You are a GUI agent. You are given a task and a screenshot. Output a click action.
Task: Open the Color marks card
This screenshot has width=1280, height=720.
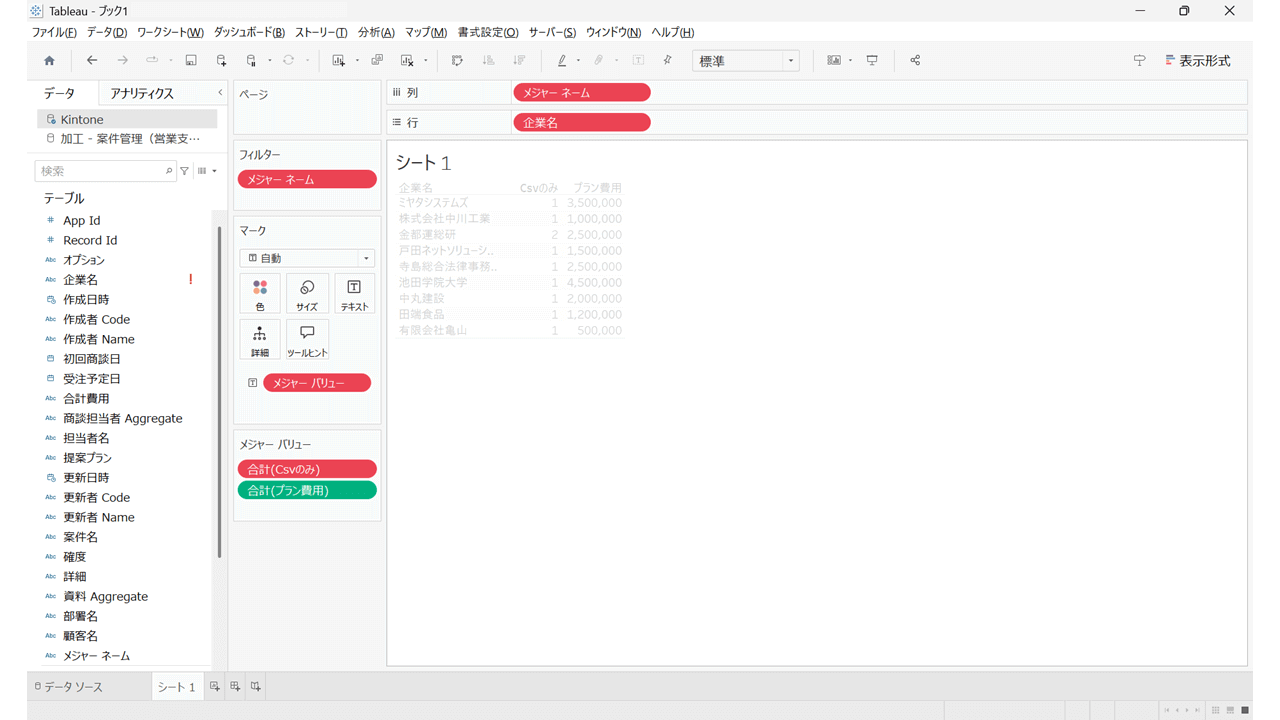[260, 293]
